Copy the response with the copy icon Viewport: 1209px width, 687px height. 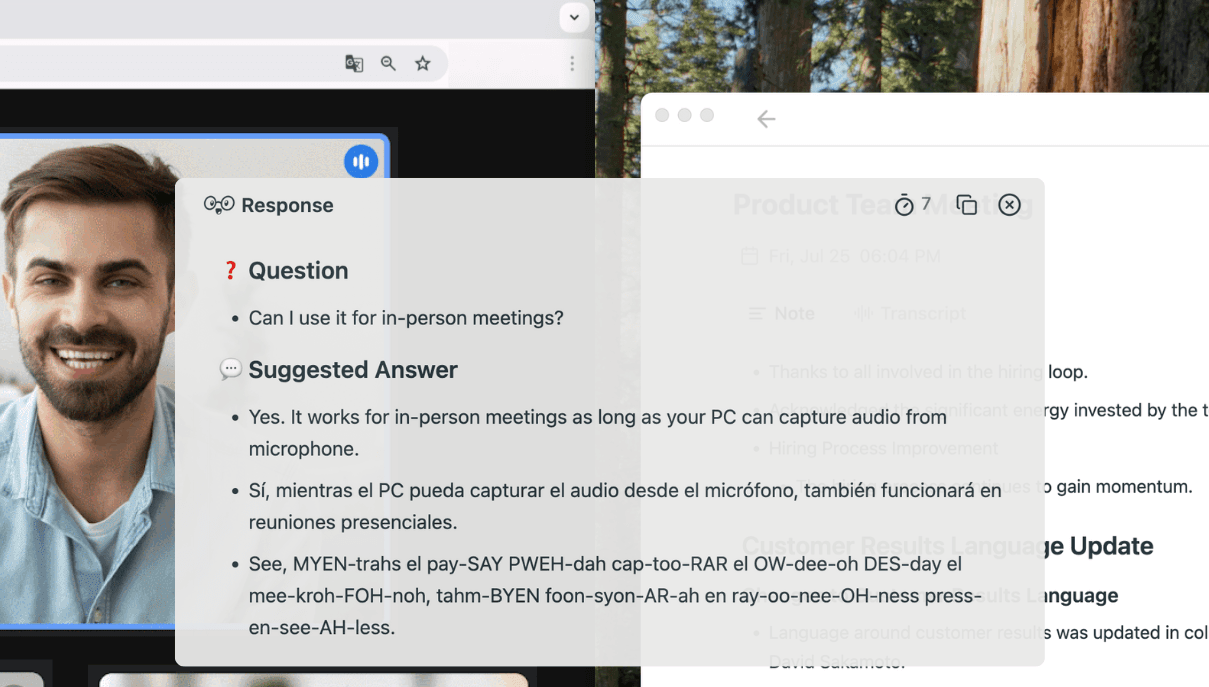[966, 205]
